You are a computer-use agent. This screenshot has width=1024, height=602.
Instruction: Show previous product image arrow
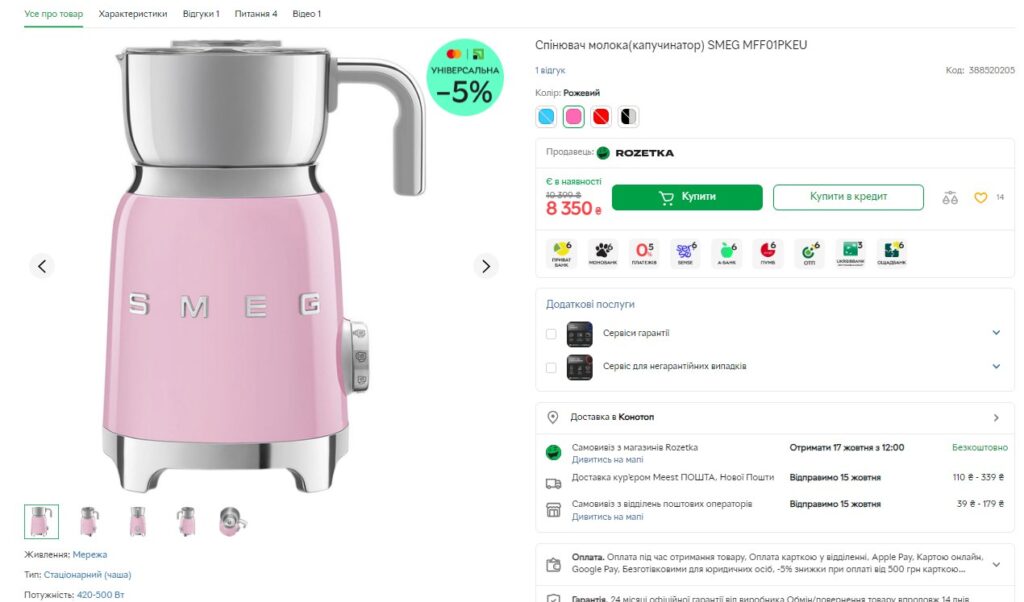click(x=41, y=266)
